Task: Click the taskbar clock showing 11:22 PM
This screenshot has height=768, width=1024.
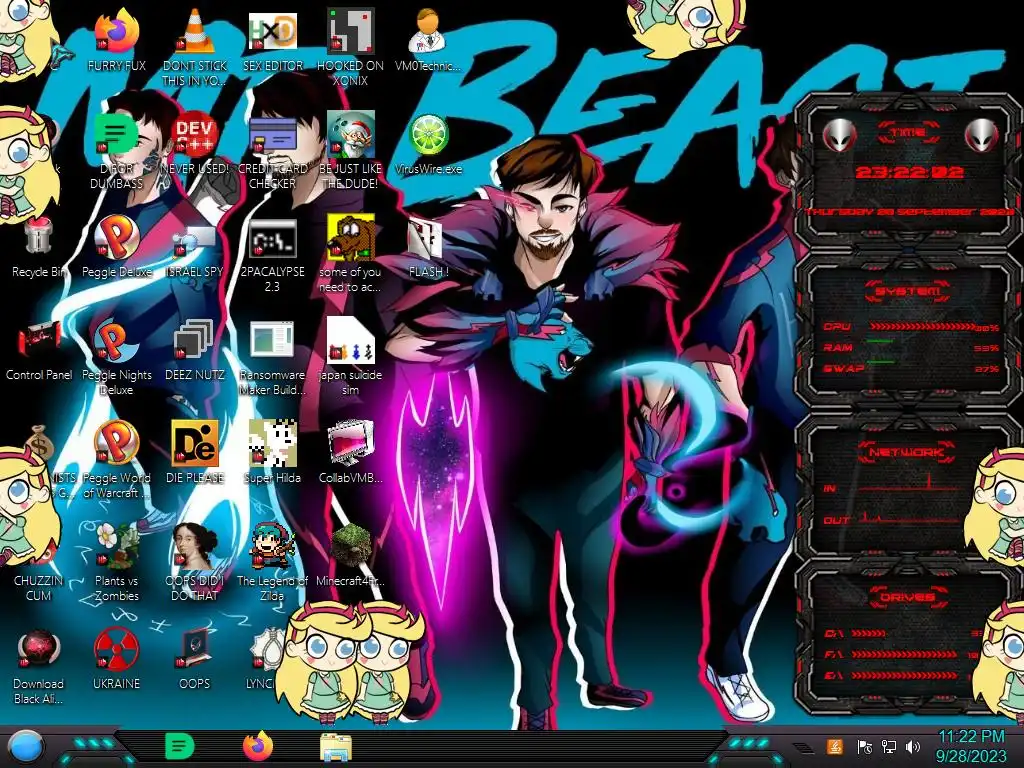Action: click(x=971, y=746)
